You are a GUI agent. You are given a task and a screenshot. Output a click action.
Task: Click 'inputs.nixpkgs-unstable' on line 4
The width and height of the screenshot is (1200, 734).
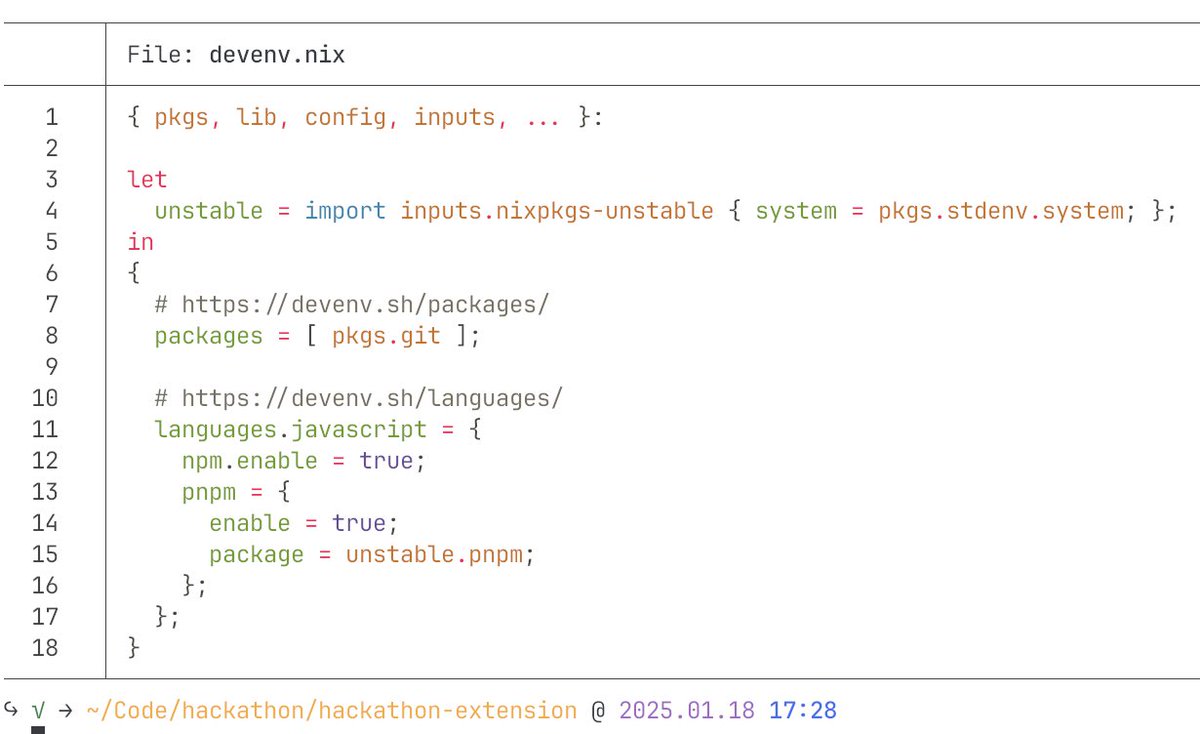557,211
